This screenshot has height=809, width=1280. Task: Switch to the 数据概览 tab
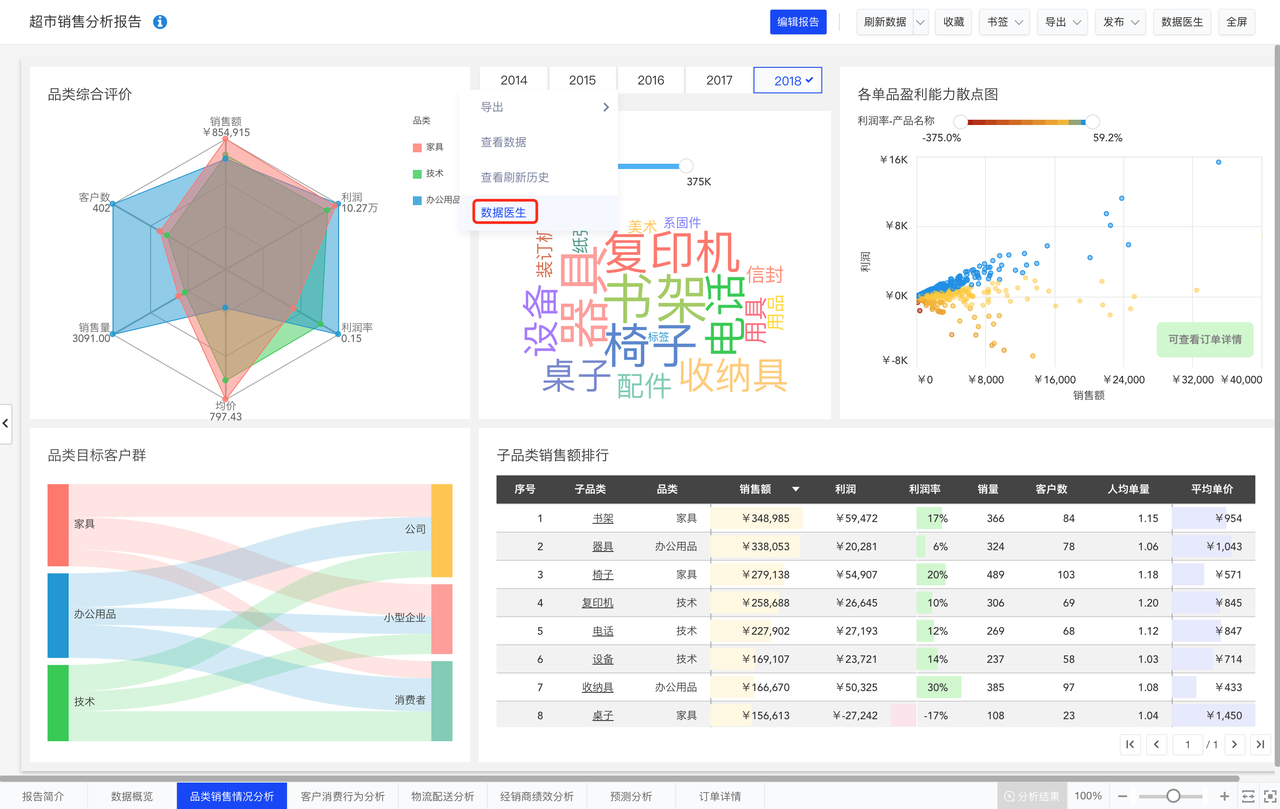(x=132, y=796)
